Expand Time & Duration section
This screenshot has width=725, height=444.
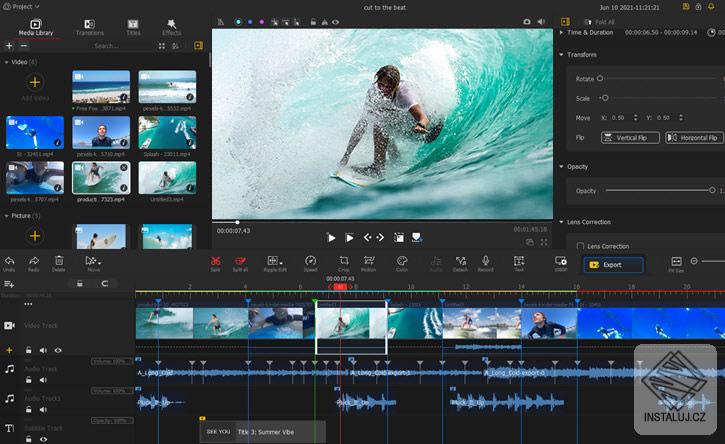(x=561, y=32)
